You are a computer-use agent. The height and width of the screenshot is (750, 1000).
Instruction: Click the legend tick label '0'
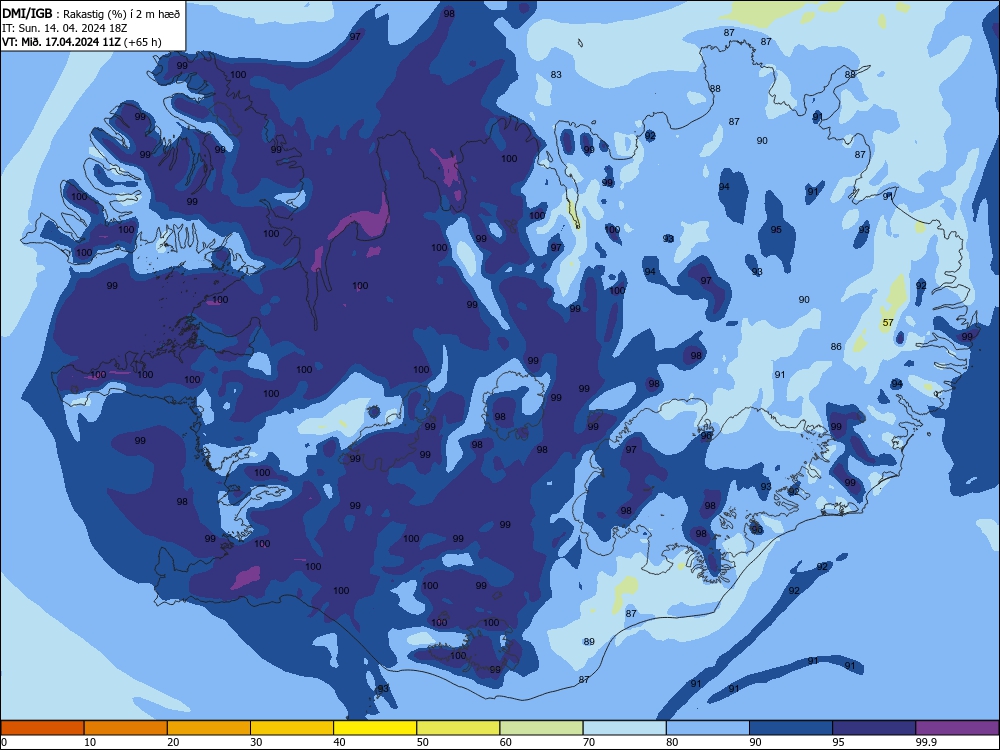pos(4,742)
